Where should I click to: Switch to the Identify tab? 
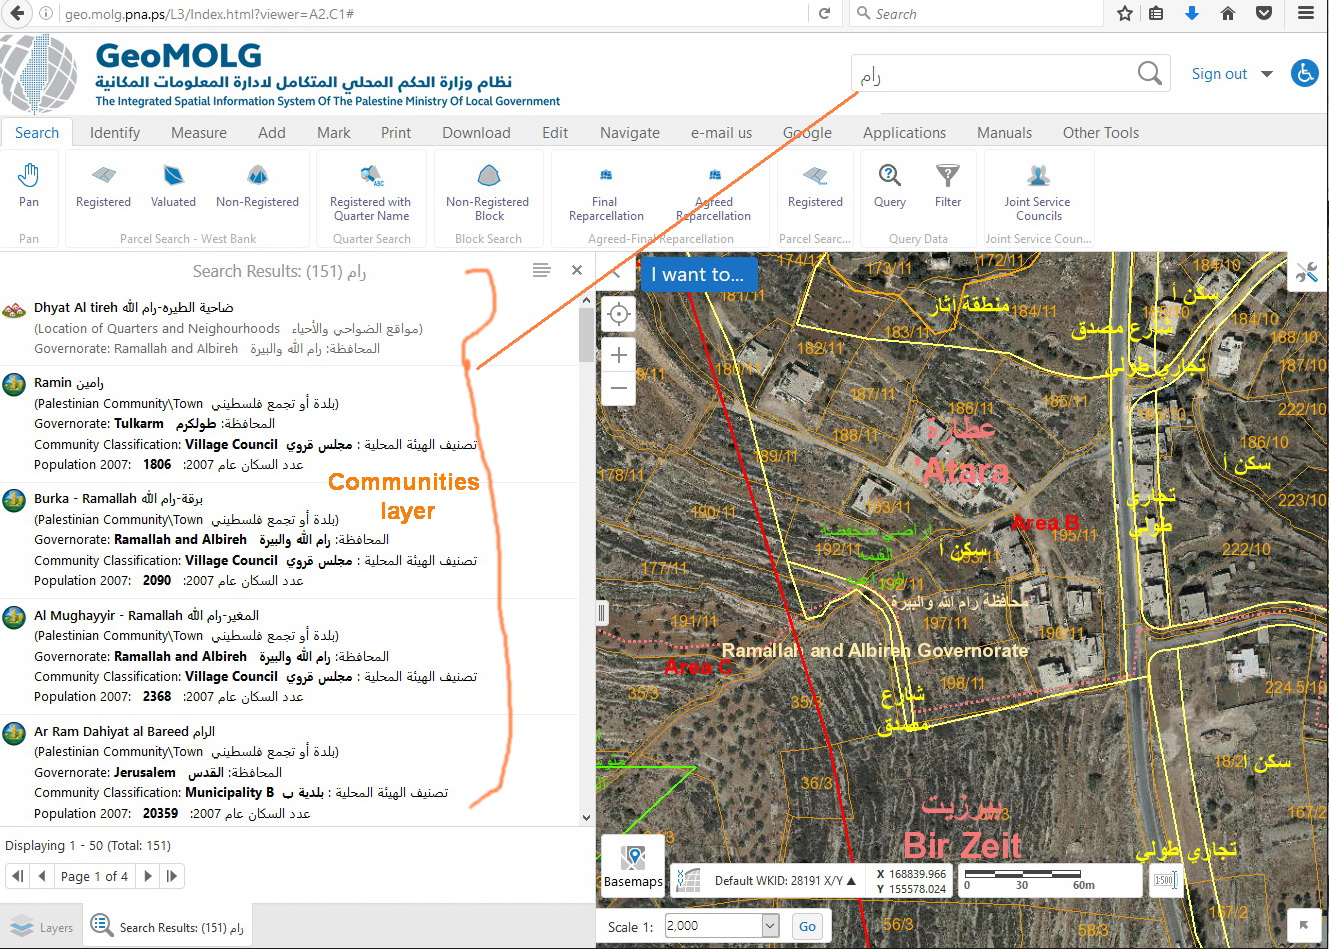115,132
